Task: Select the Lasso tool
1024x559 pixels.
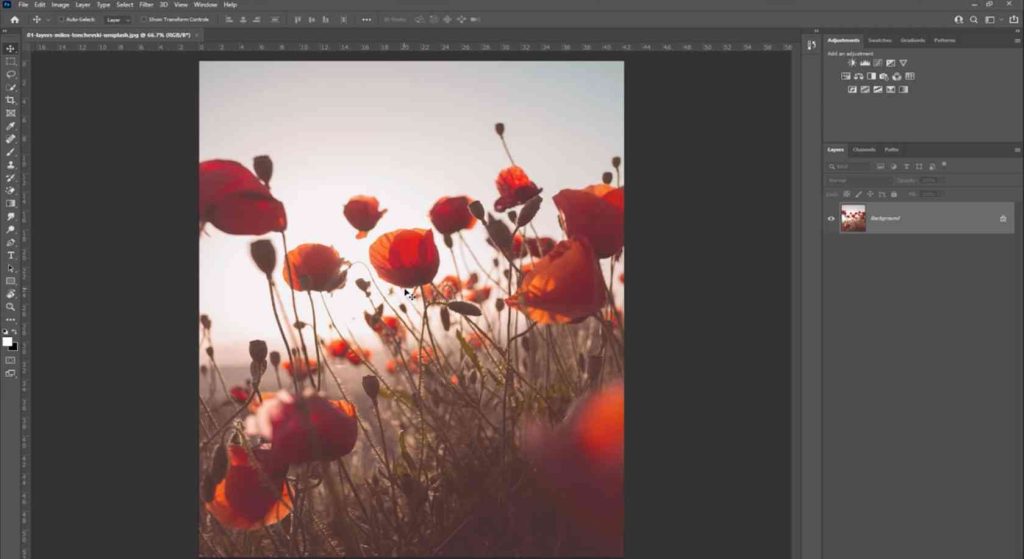Action: pos(10,74)
